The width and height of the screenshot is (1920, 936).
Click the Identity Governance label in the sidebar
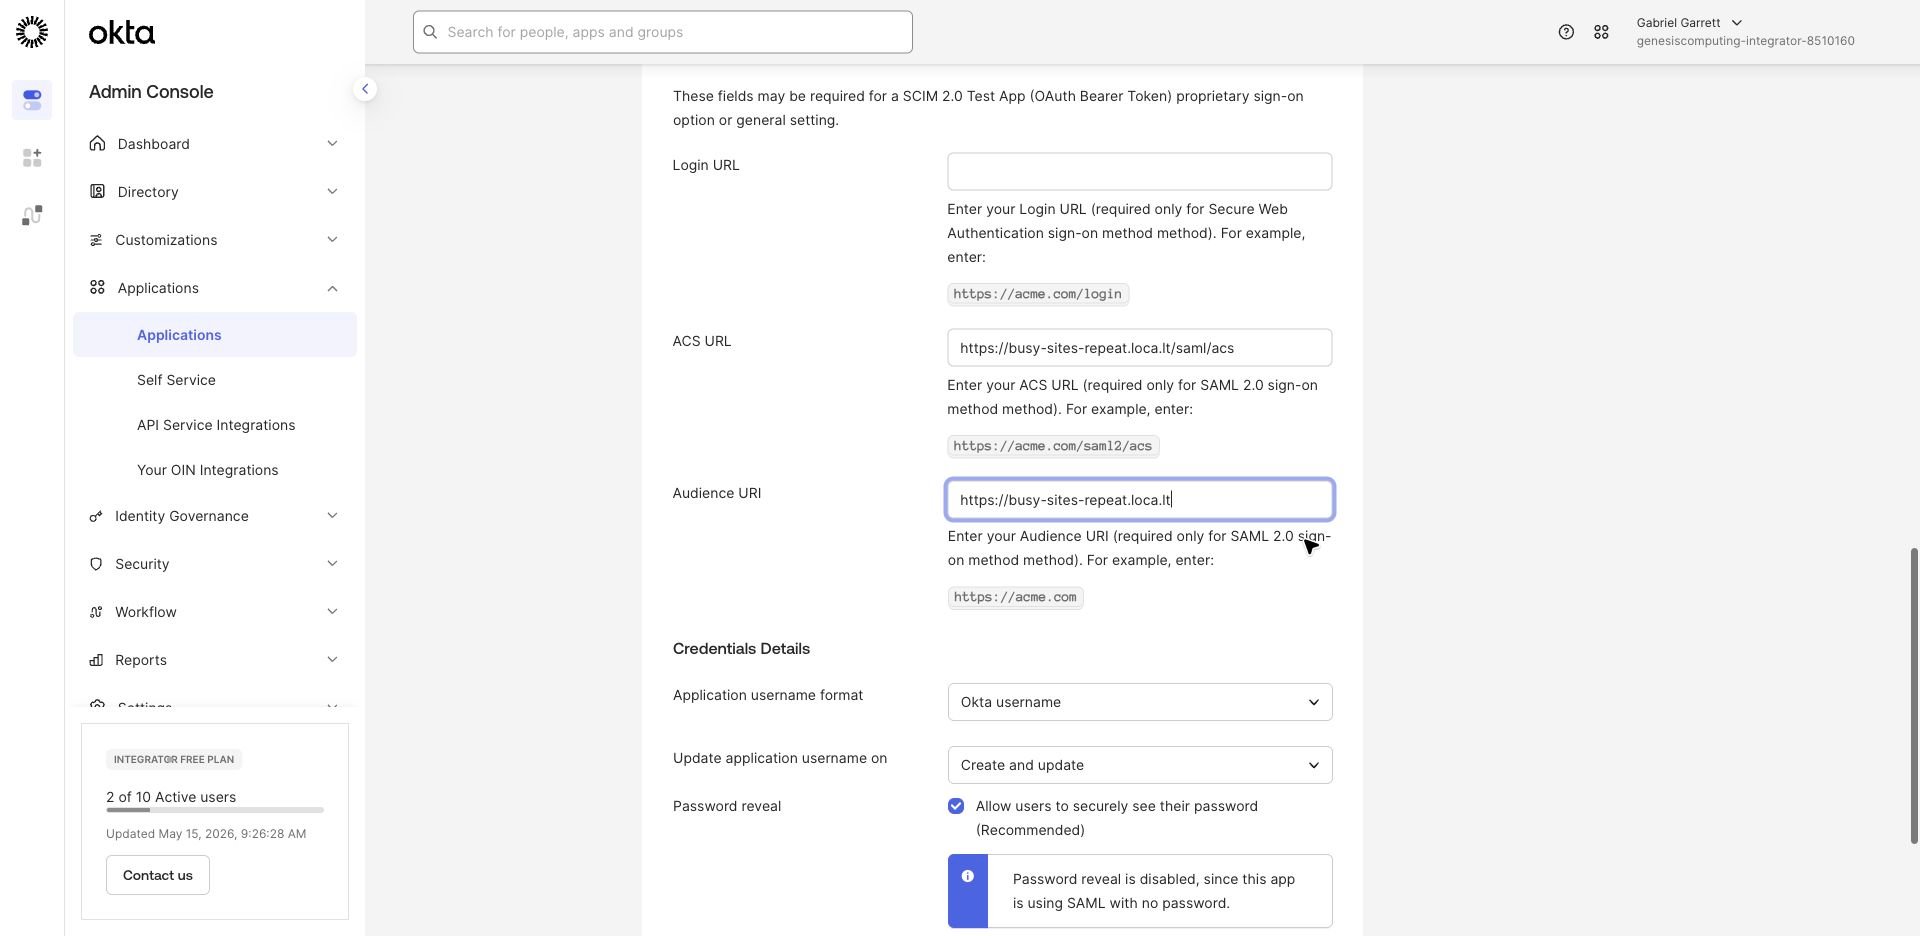pyautogui.click(x=182, y=516)
